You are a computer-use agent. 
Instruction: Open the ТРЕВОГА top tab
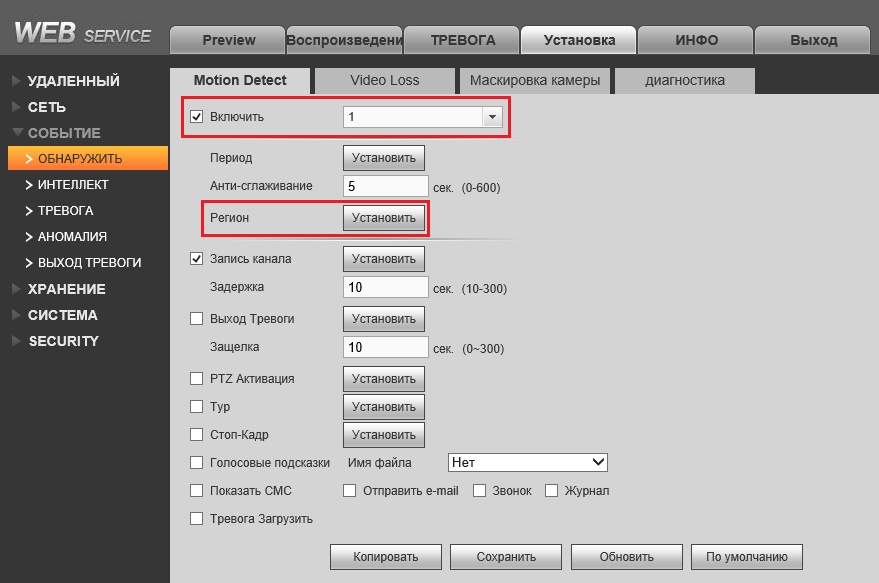462,40
